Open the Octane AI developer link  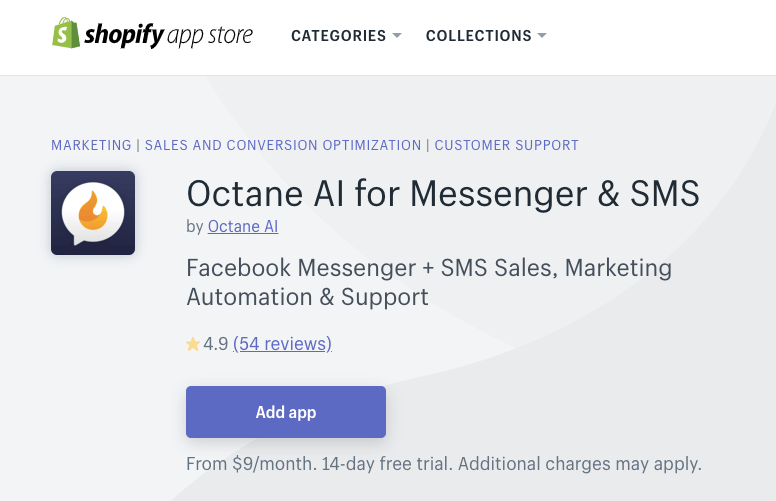243,226
